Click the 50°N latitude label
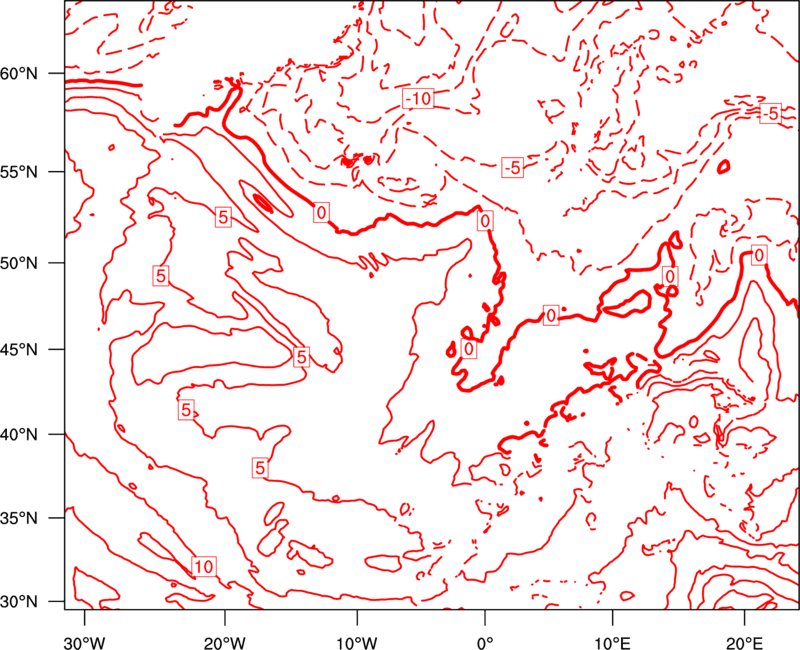 (x=18, y=263)
